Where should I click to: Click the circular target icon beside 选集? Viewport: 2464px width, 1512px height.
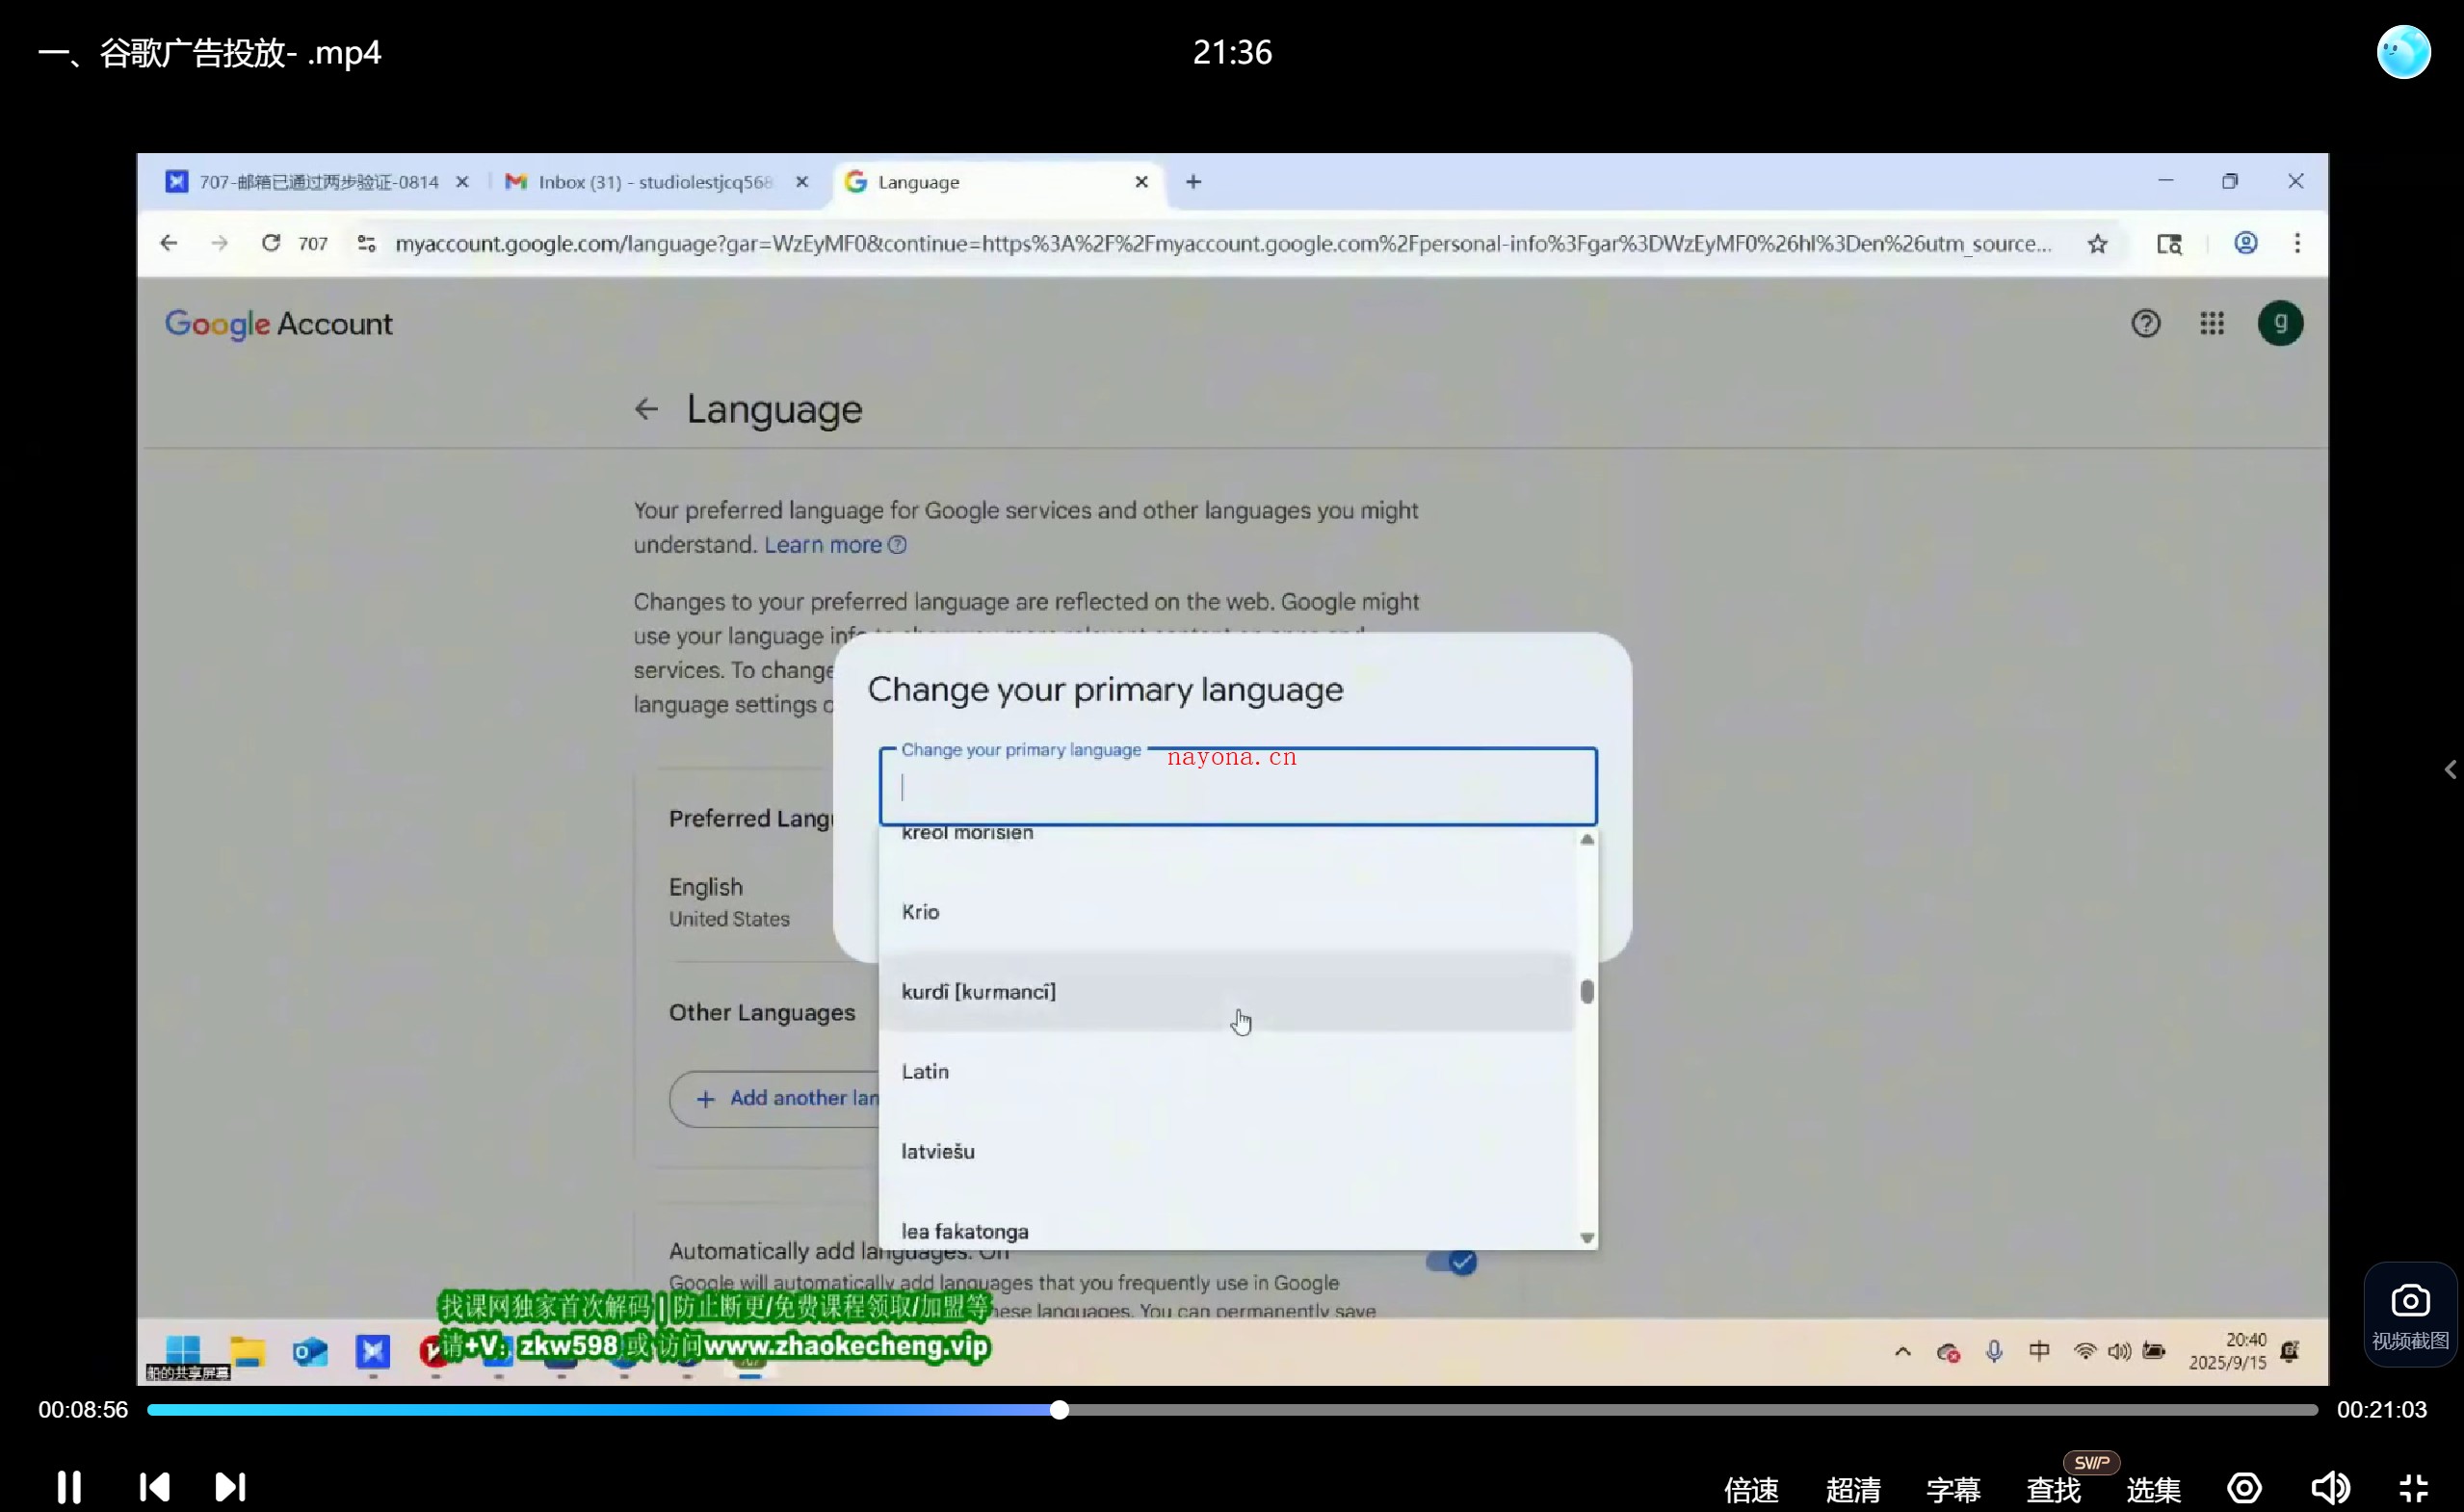(x=2244, y=1488)
